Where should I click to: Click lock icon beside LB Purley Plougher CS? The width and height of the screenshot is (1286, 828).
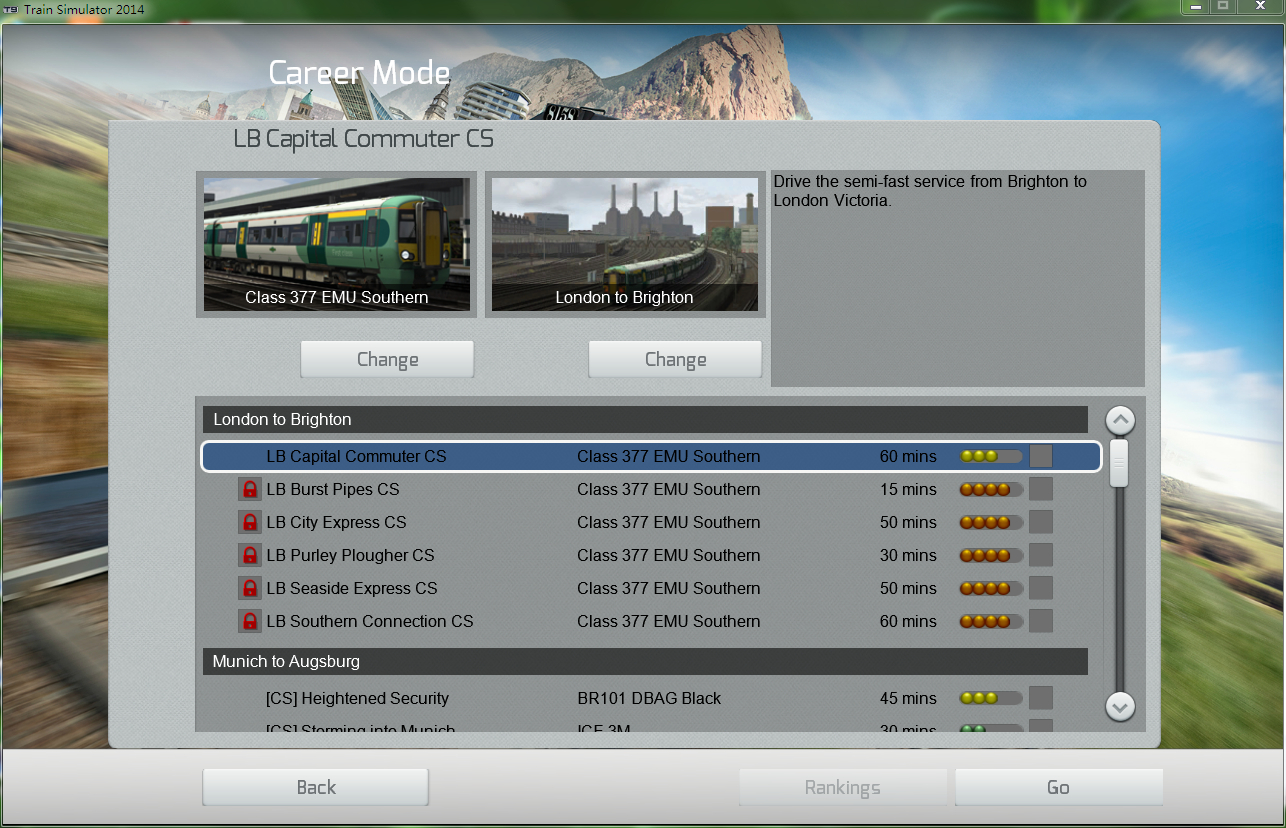pos(249,555)
